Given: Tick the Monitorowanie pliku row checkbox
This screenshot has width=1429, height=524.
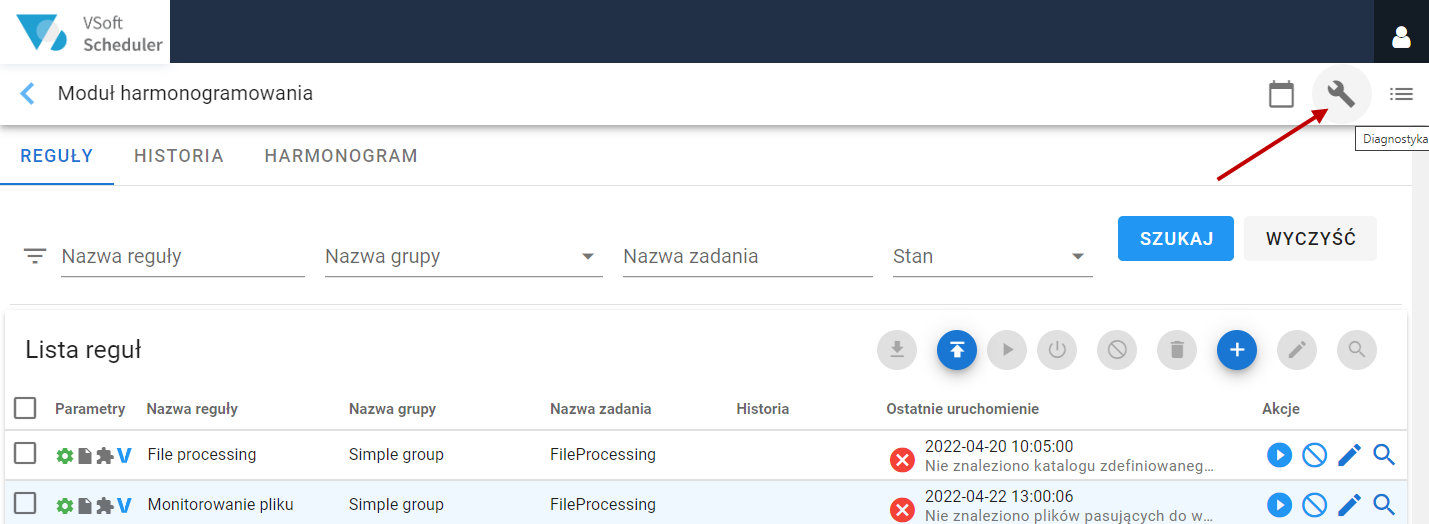Looking at the screenshot, I should pos(25,503).
